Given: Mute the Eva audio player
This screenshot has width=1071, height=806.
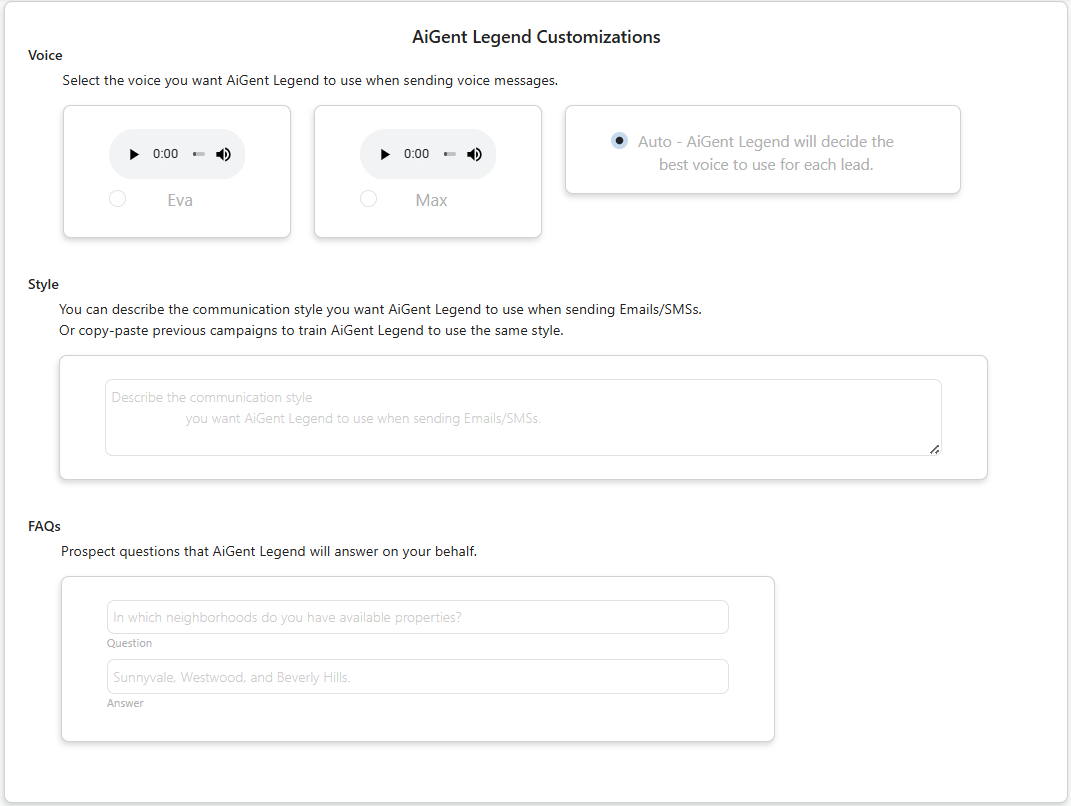Looking at the screenshot, I should click(223, 154).
